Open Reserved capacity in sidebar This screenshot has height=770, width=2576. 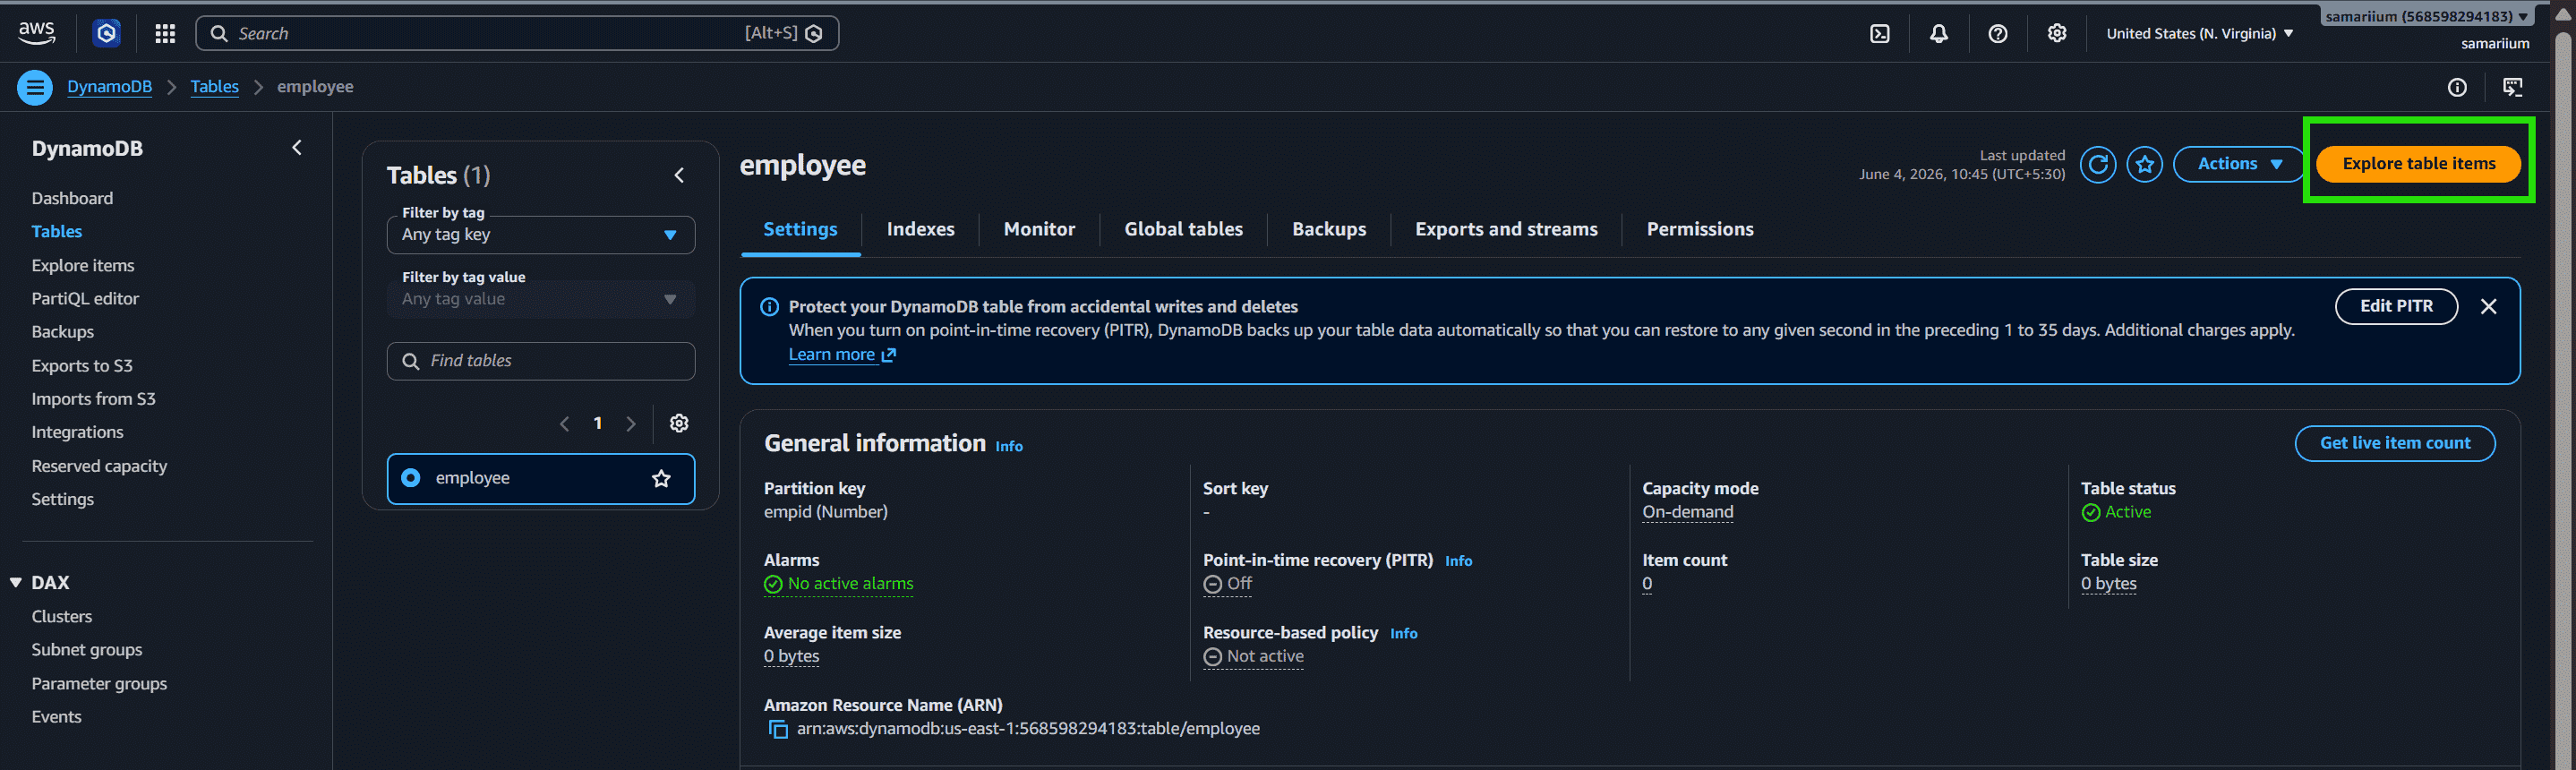point(99,466)
